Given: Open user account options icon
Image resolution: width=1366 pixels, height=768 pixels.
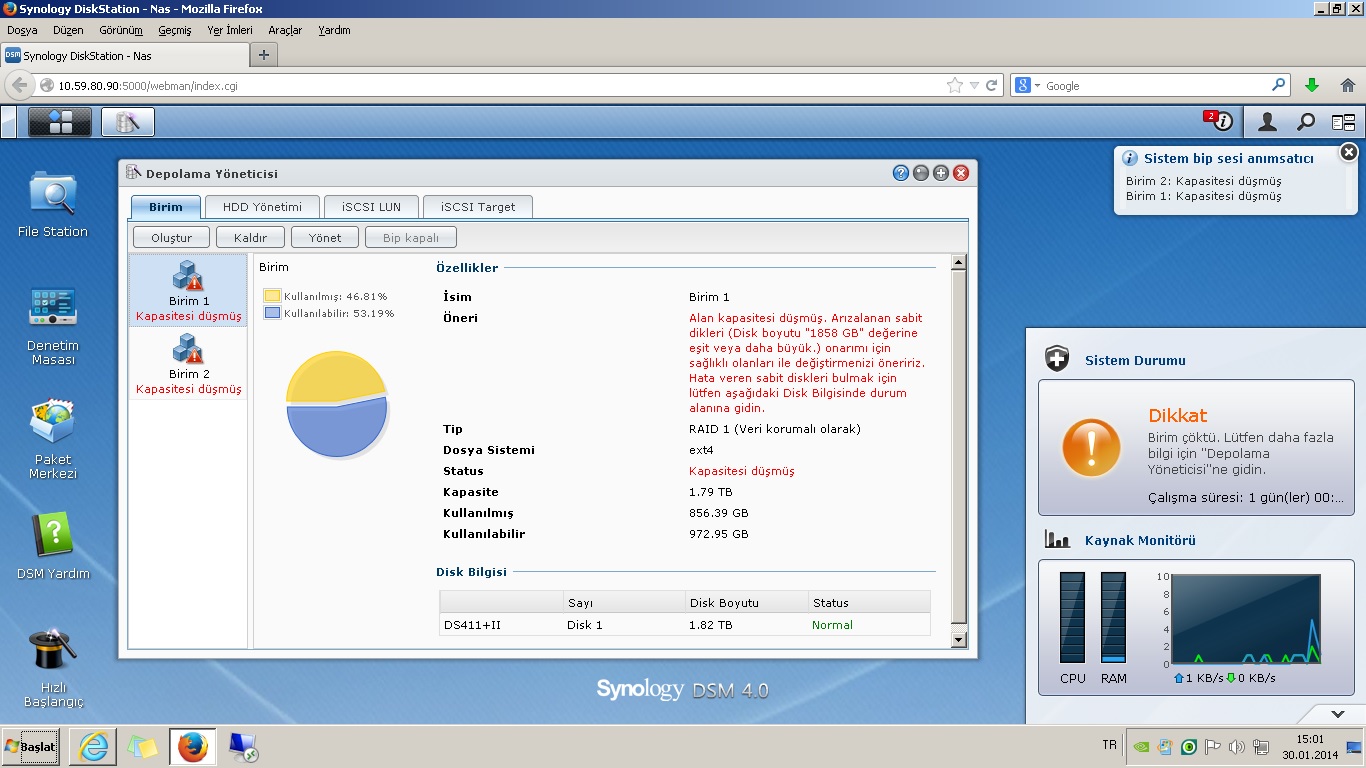Looking at the screenshot, I should (x=1267, y=122).
